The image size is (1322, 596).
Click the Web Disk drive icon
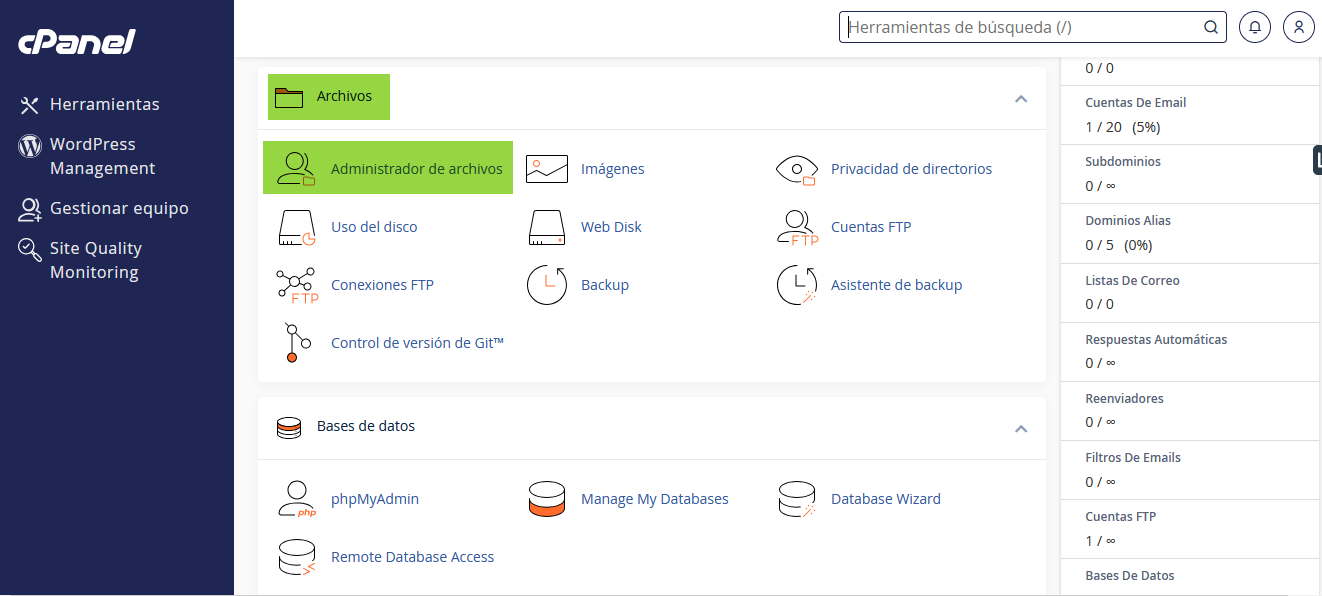point(547,227)
